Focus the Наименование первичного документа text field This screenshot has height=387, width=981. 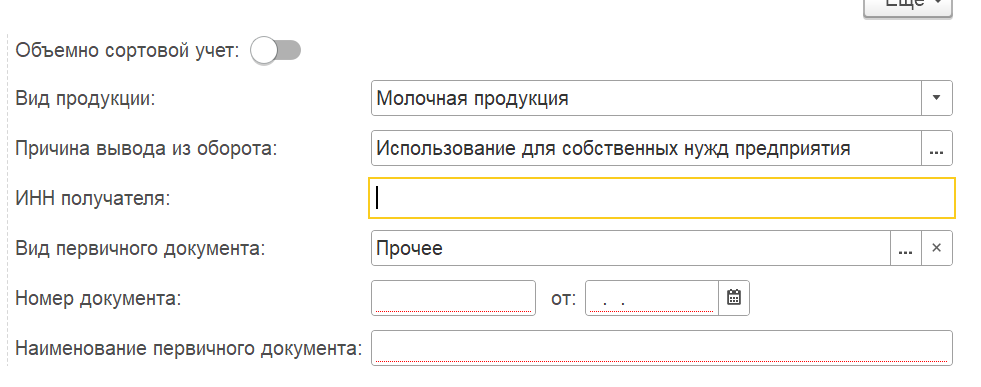[x=662, y=348]
